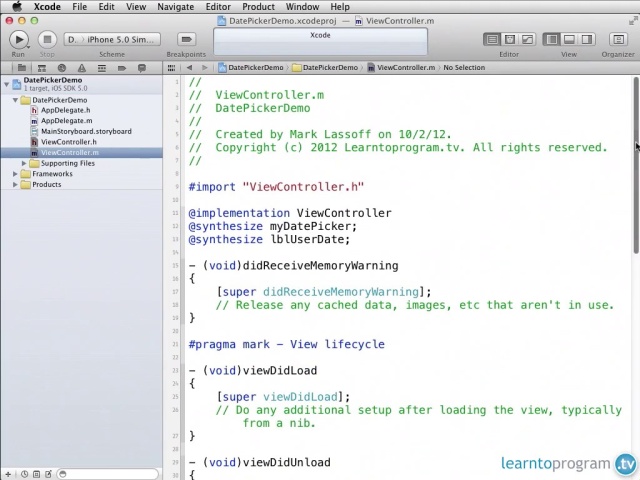Show the Project navigator

[x=22, y=68]
